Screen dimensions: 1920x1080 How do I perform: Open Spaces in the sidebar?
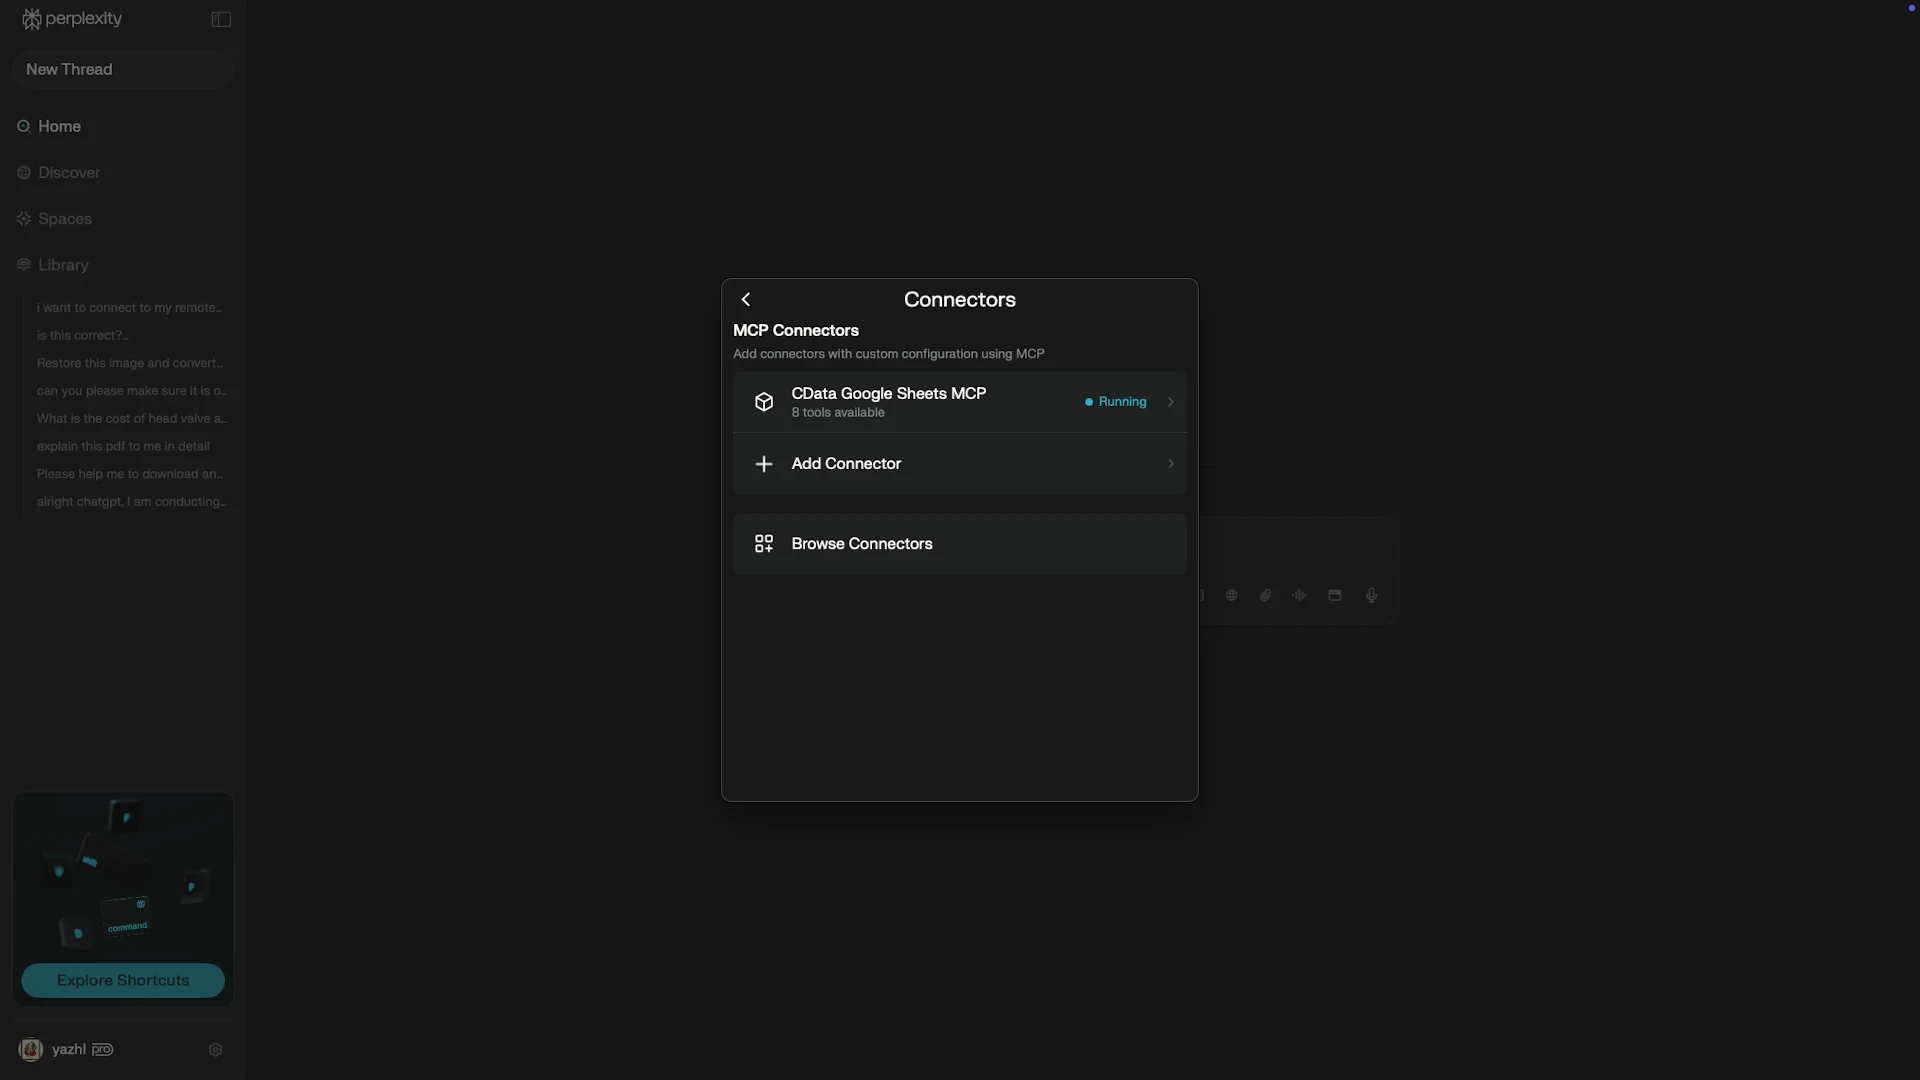tap(65, 219)
